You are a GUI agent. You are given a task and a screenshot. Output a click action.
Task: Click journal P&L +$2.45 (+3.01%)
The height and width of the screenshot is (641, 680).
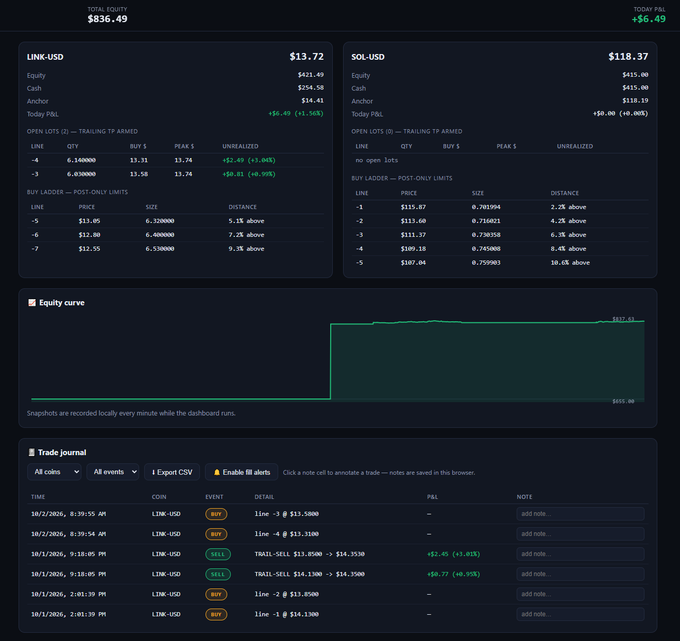coord(454,554)
